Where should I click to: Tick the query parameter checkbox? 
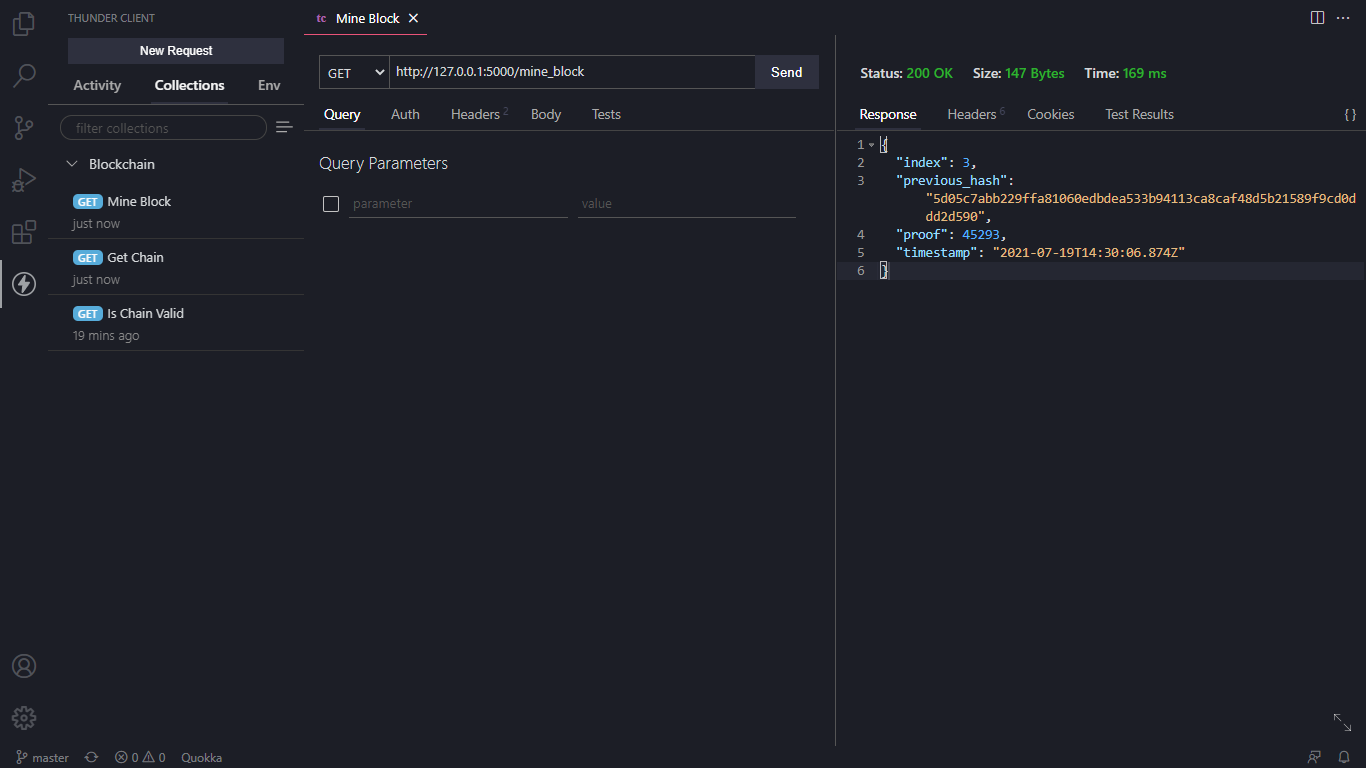pos(331,204)
